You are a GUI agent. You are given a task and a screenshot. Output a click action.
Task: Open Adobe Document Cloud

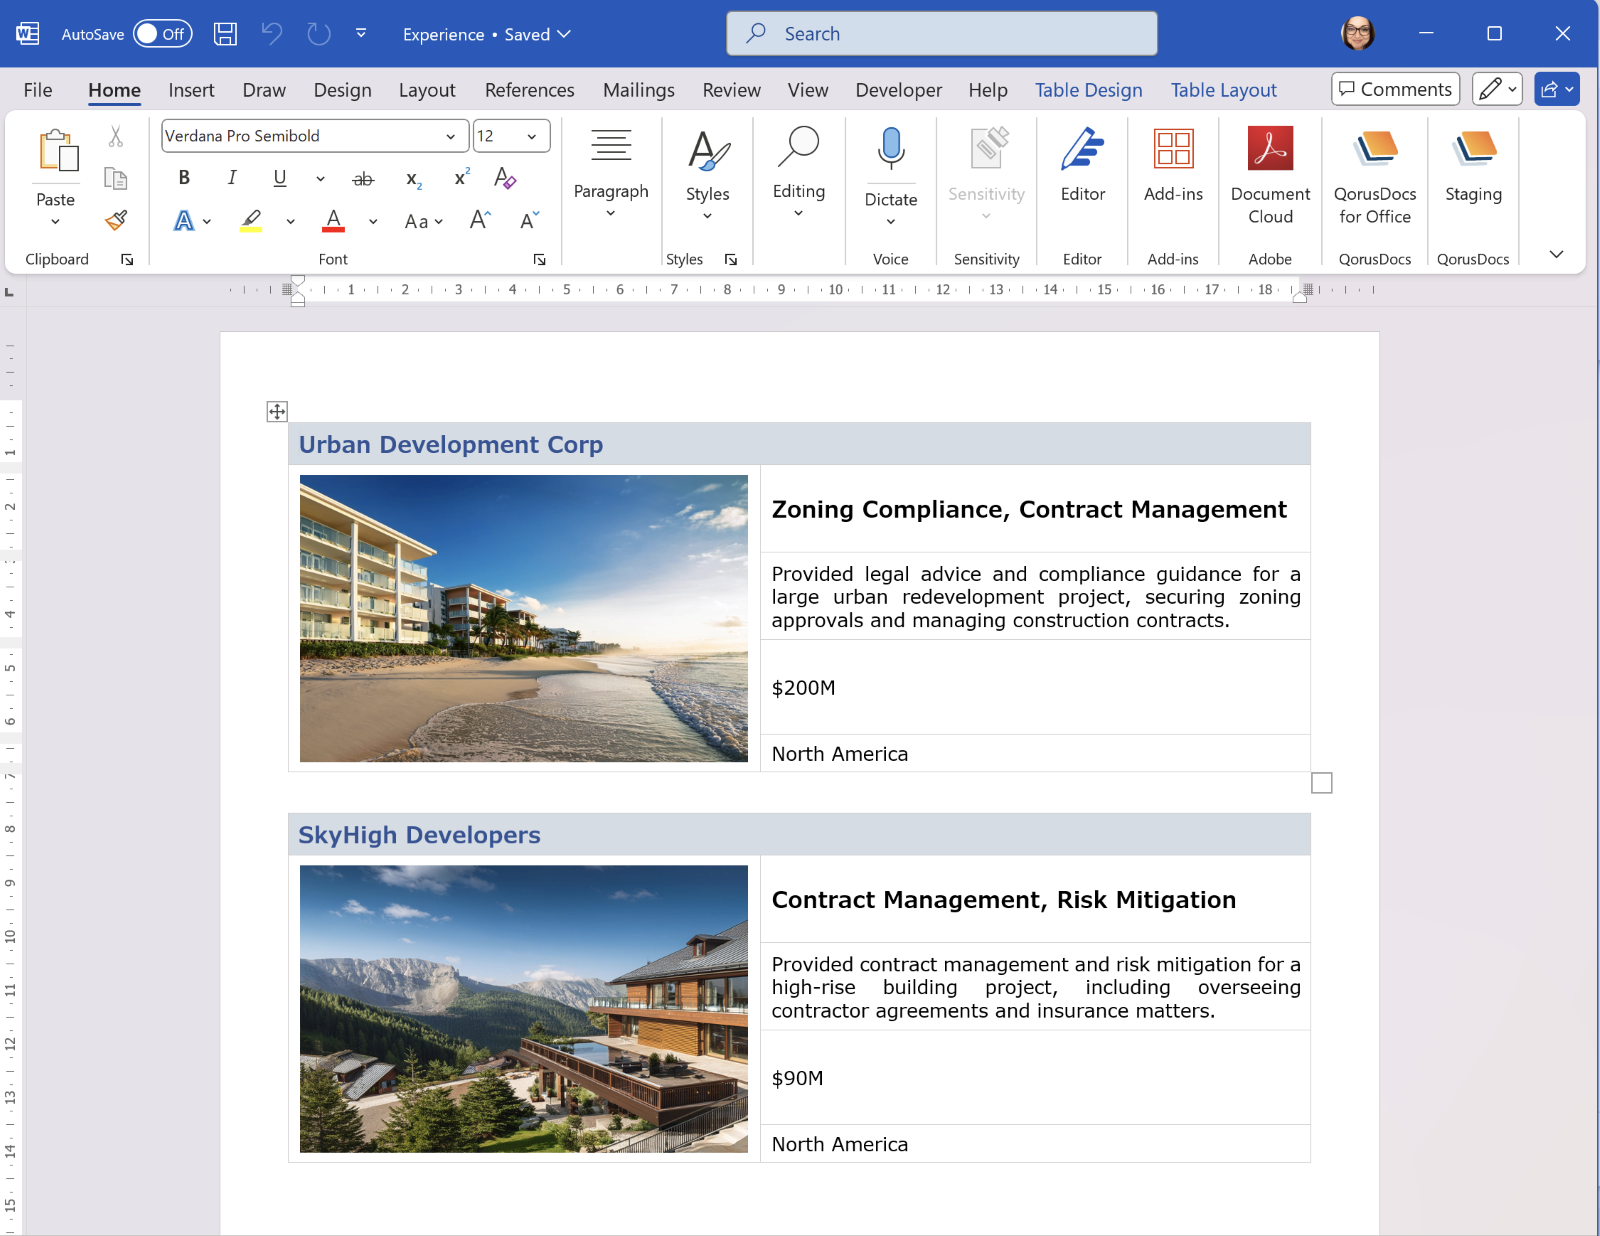1270,176
